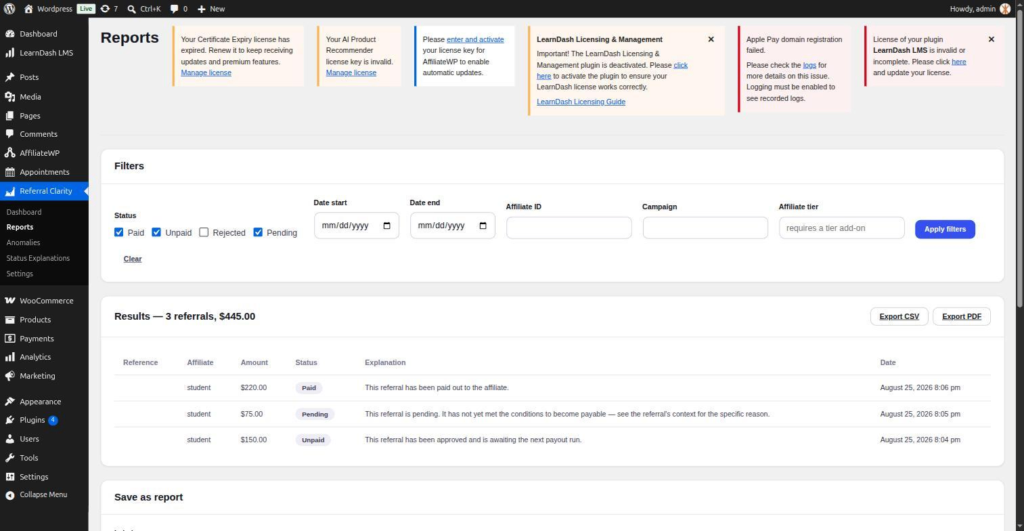Screen dimensions: 1024x531
Task: Click the updates icon showing 7
Action: click(x=104, y=8)
